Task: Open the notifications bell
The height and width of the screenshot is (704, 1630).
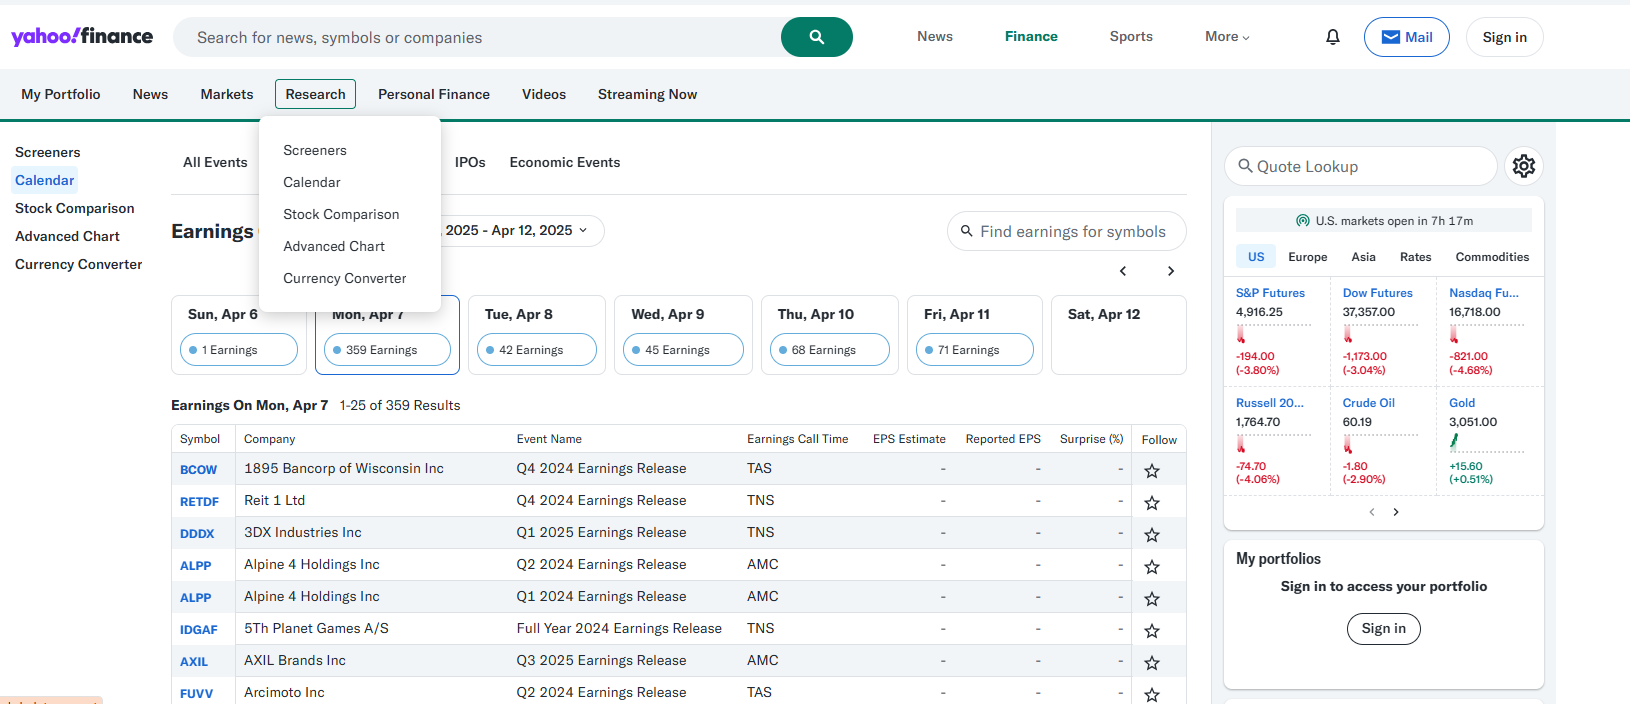Action: pos(1333,37)
